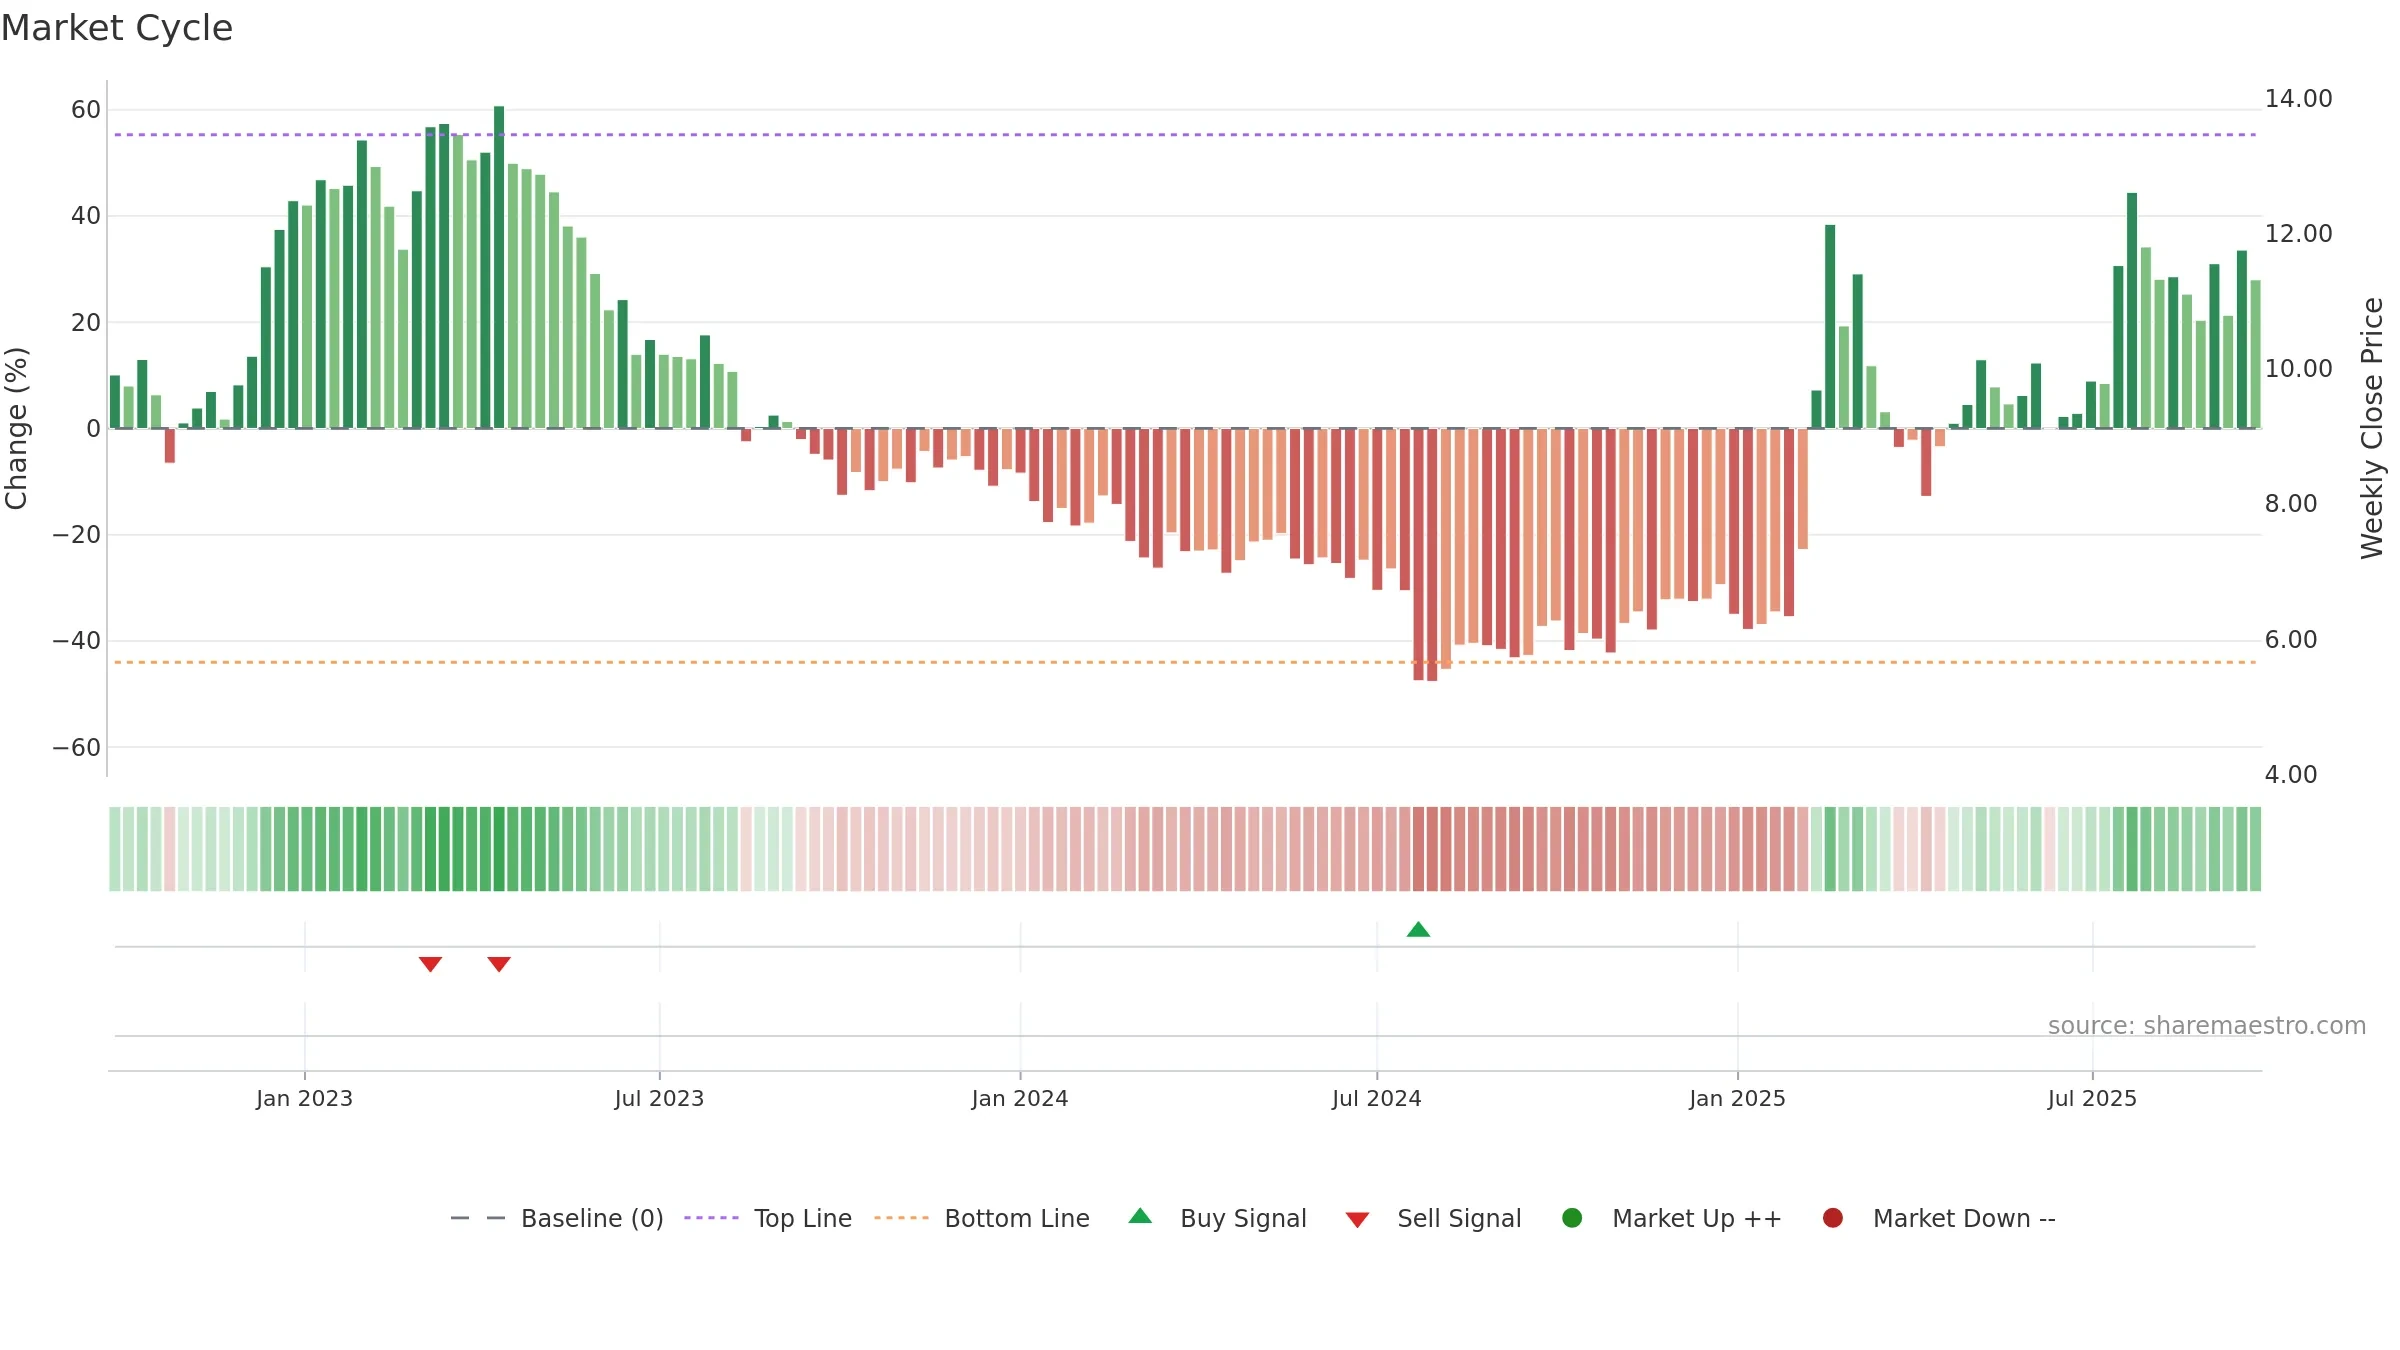
Task: Click the −20 tick on Change axis
Action: click(77, 534)
